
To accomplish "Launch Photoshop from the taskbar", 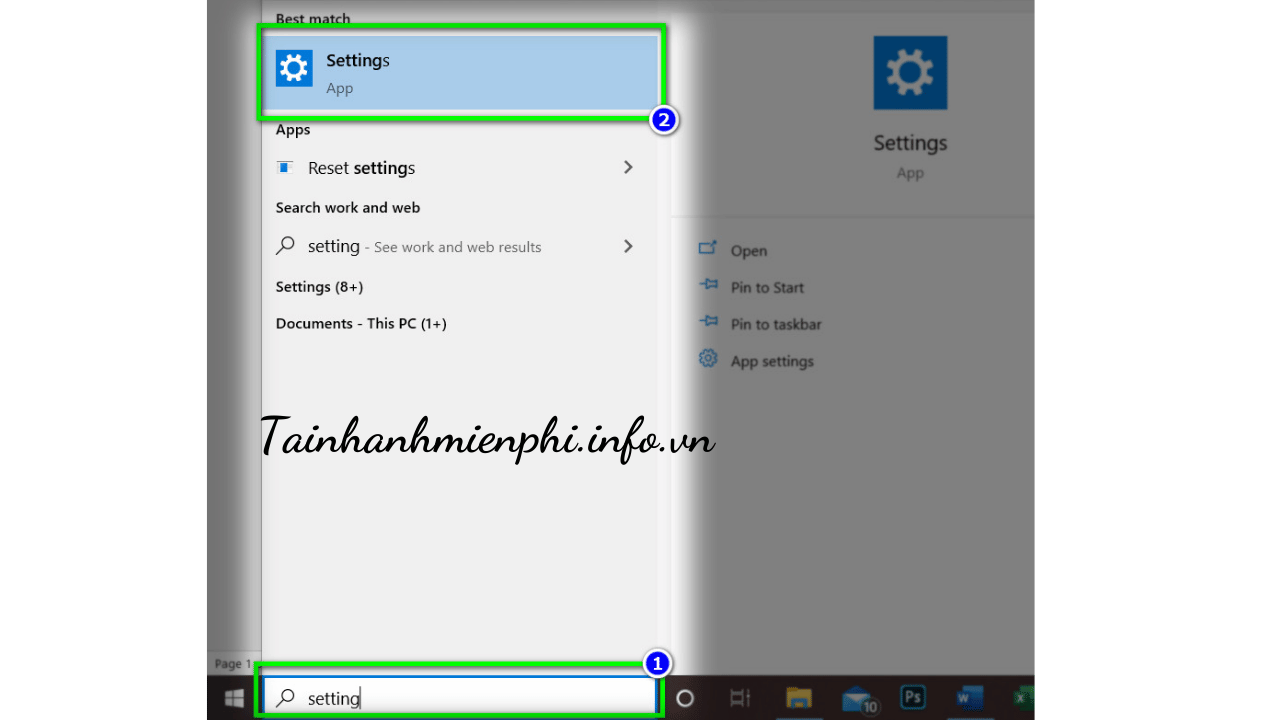I will [913, 698].
